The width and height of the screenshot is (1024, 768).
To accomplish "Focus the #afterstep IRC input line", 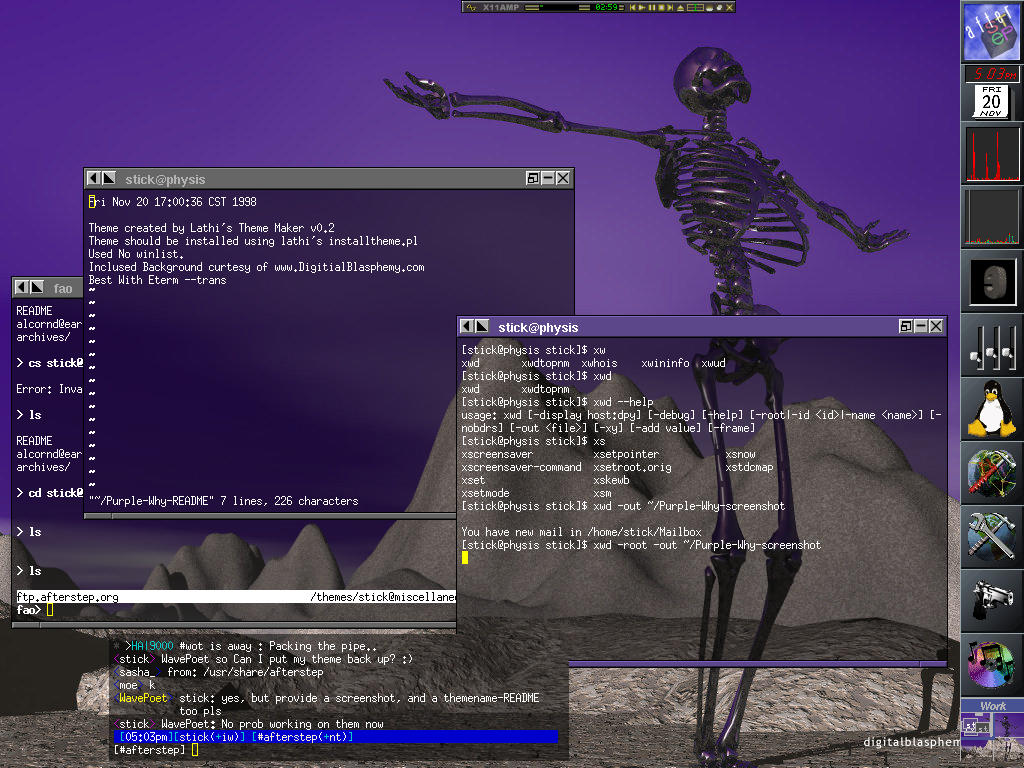I will 300,750.
